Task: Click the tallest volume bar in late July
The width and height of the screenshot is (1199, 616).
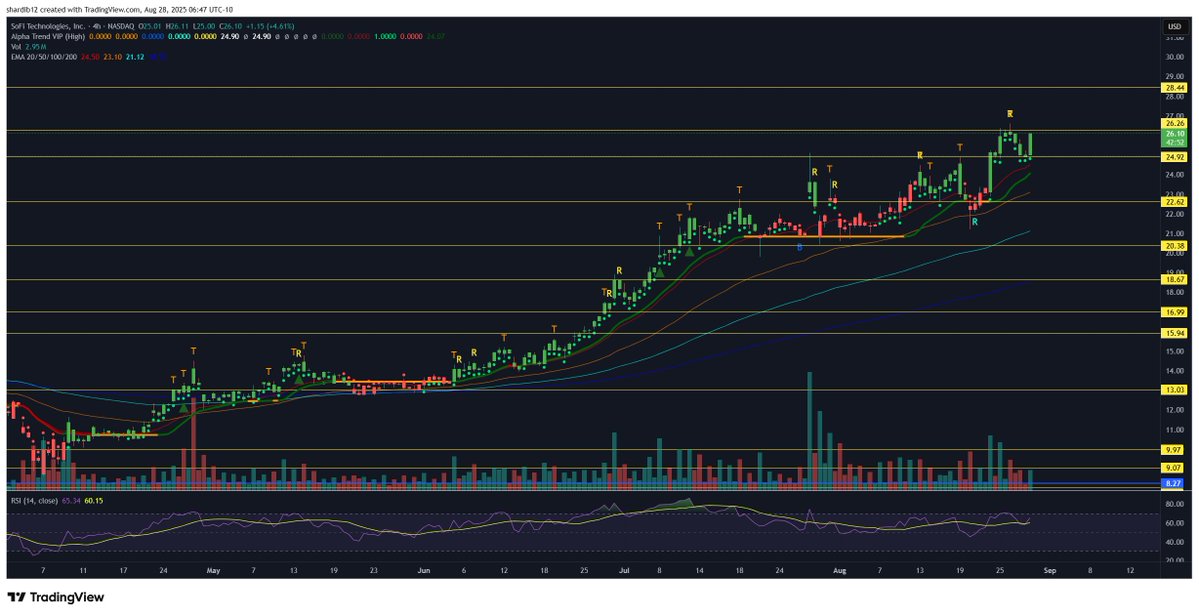Action: point(810,430)
